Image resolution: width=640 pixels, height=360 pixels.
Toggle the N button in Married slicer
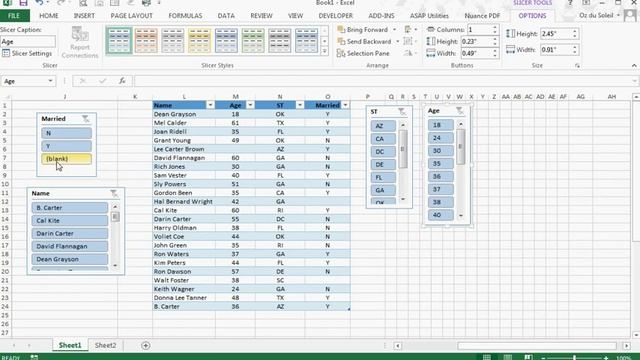66,133
